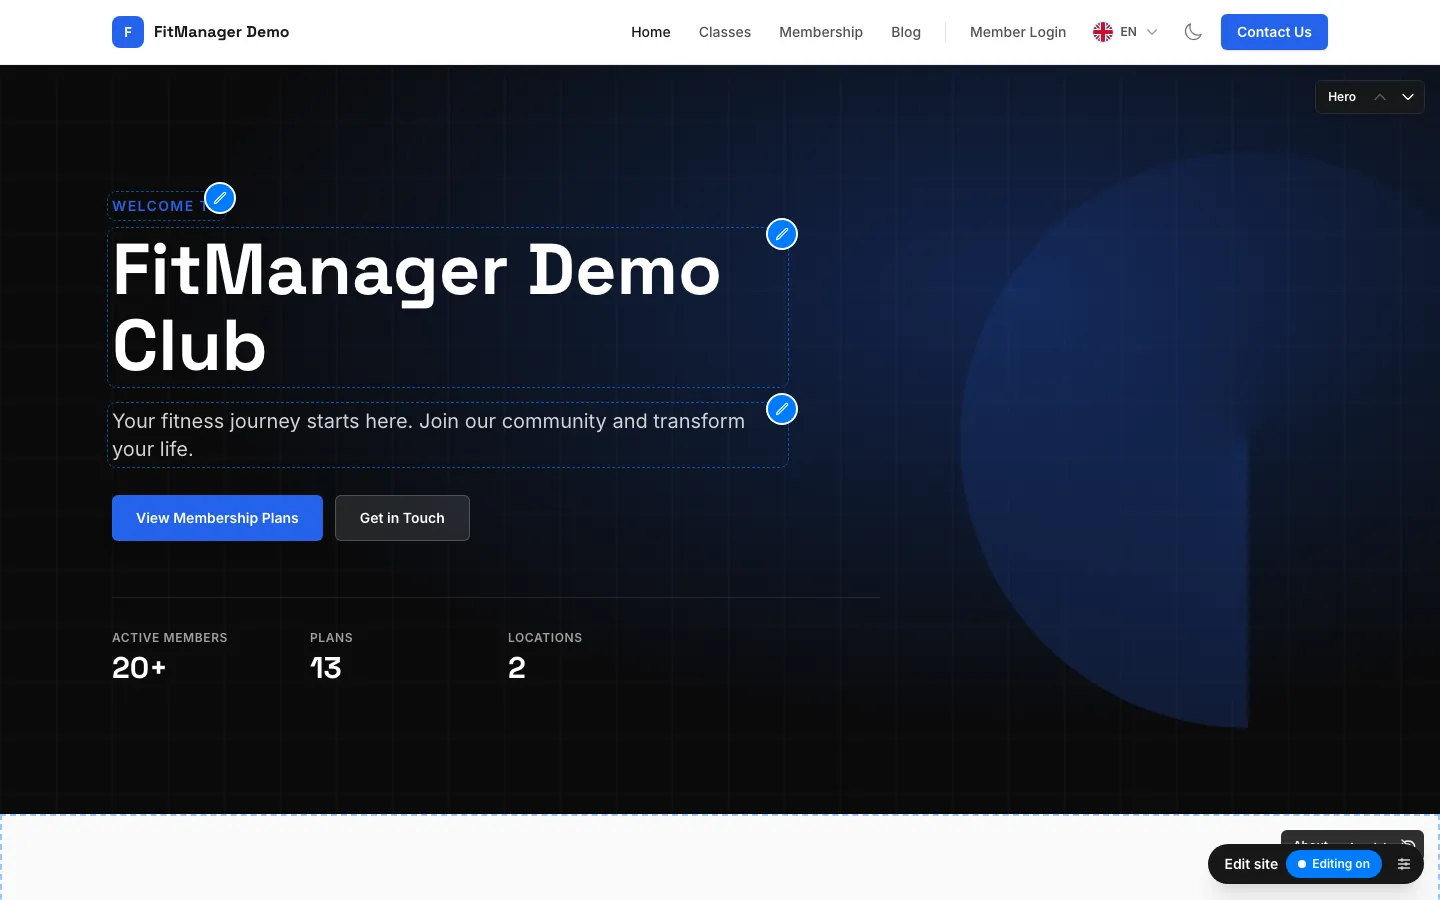Click the pencil icon for the subtitle paragraph
Viewport: 1440px width, 900px height.
pos(782,409)
